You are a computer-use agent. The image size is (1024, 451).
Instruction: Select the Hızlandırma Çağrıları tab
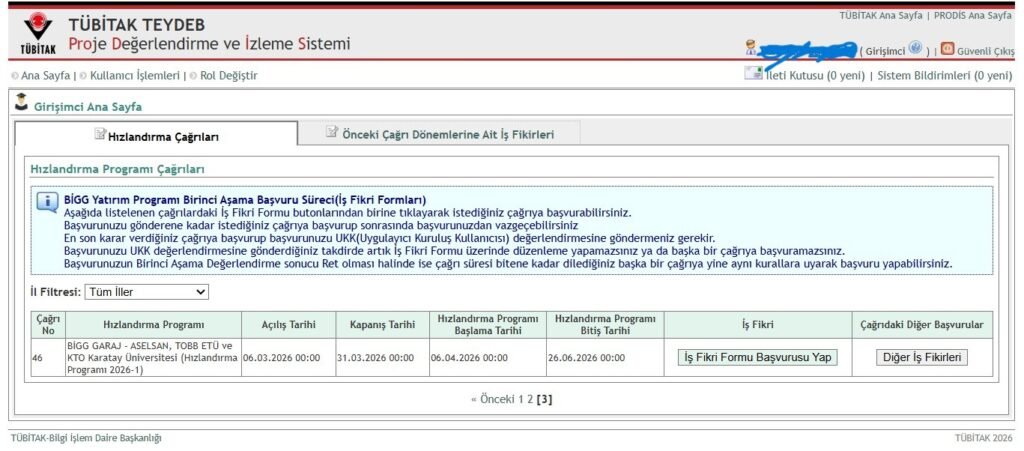pyautogui.click(x=162, y=135)
